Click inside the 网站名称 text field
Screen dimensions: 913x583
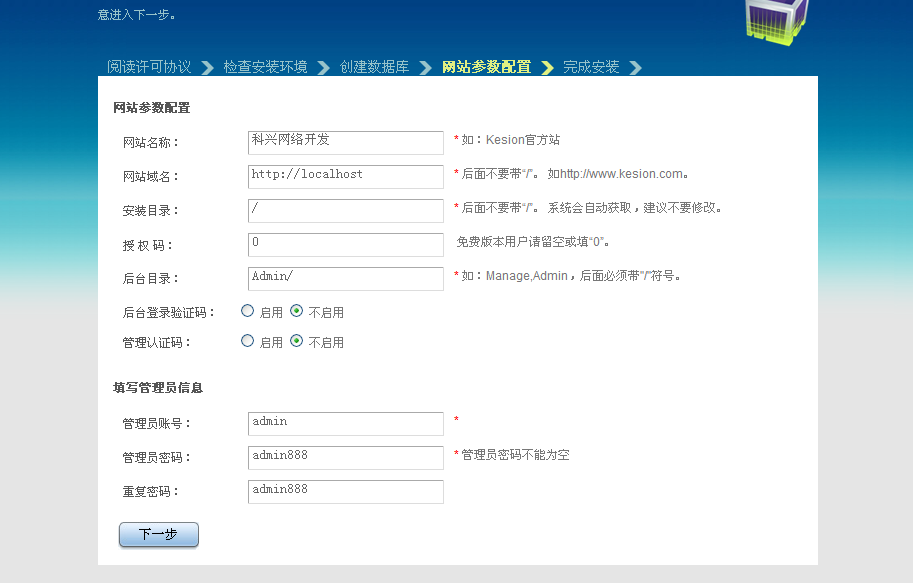click(x=345, y=143)
